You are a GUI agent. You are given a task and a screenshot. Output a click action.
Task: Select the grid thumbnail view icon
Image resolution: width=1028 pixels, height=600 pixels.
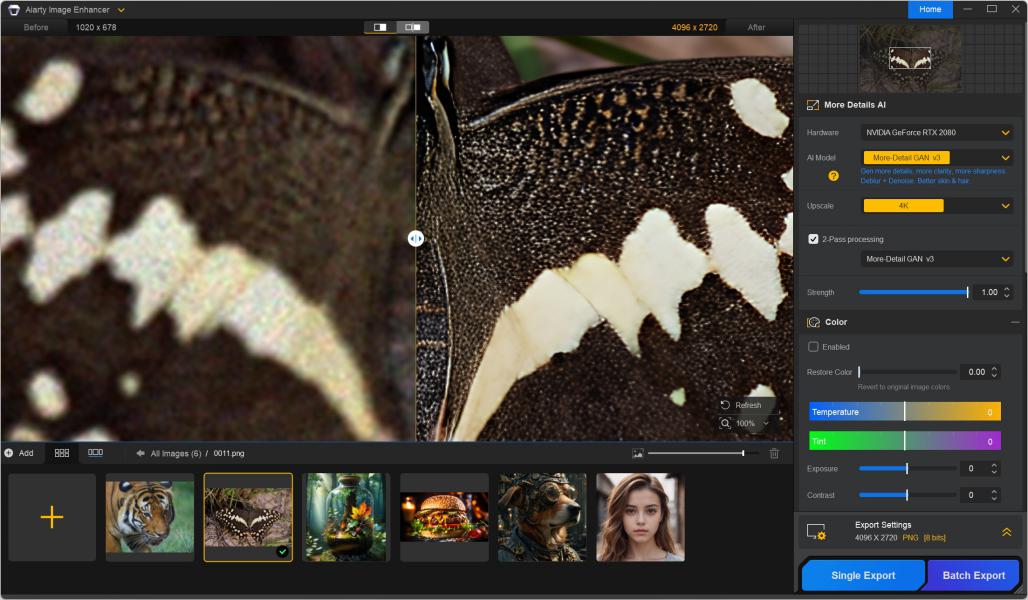(x=62, y=453)
